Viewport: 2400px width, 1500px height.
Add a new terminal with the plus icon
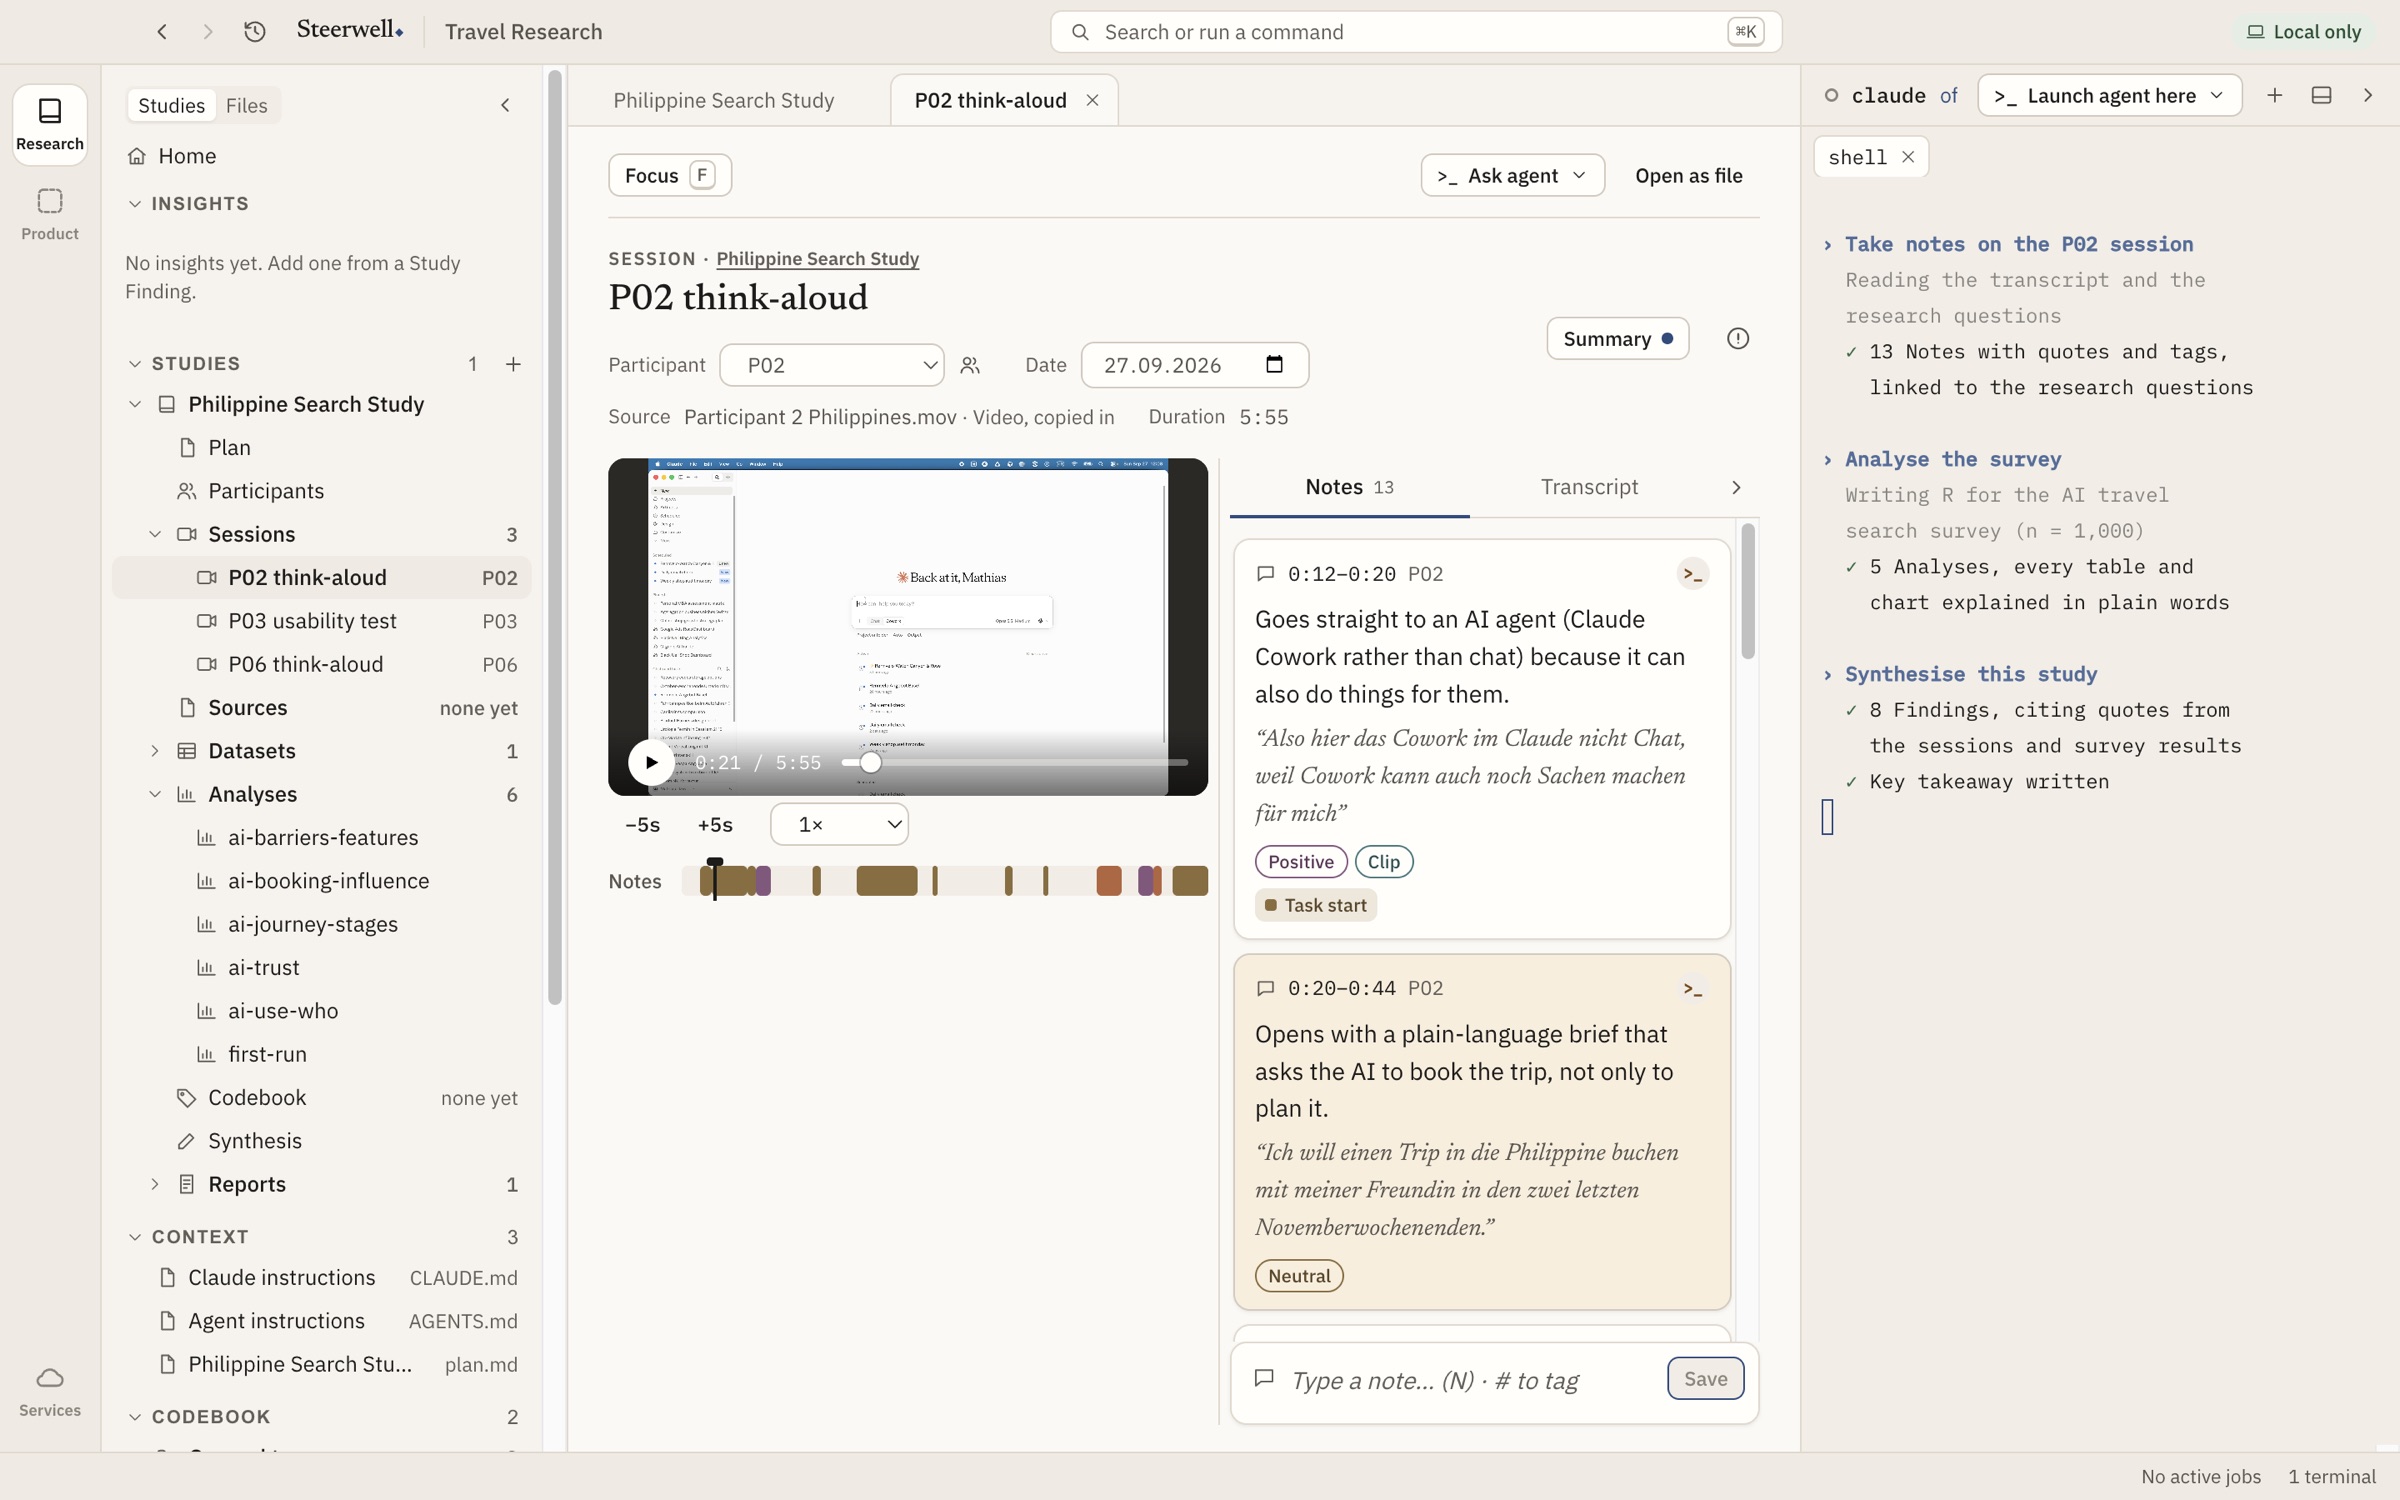(2275, 95)
